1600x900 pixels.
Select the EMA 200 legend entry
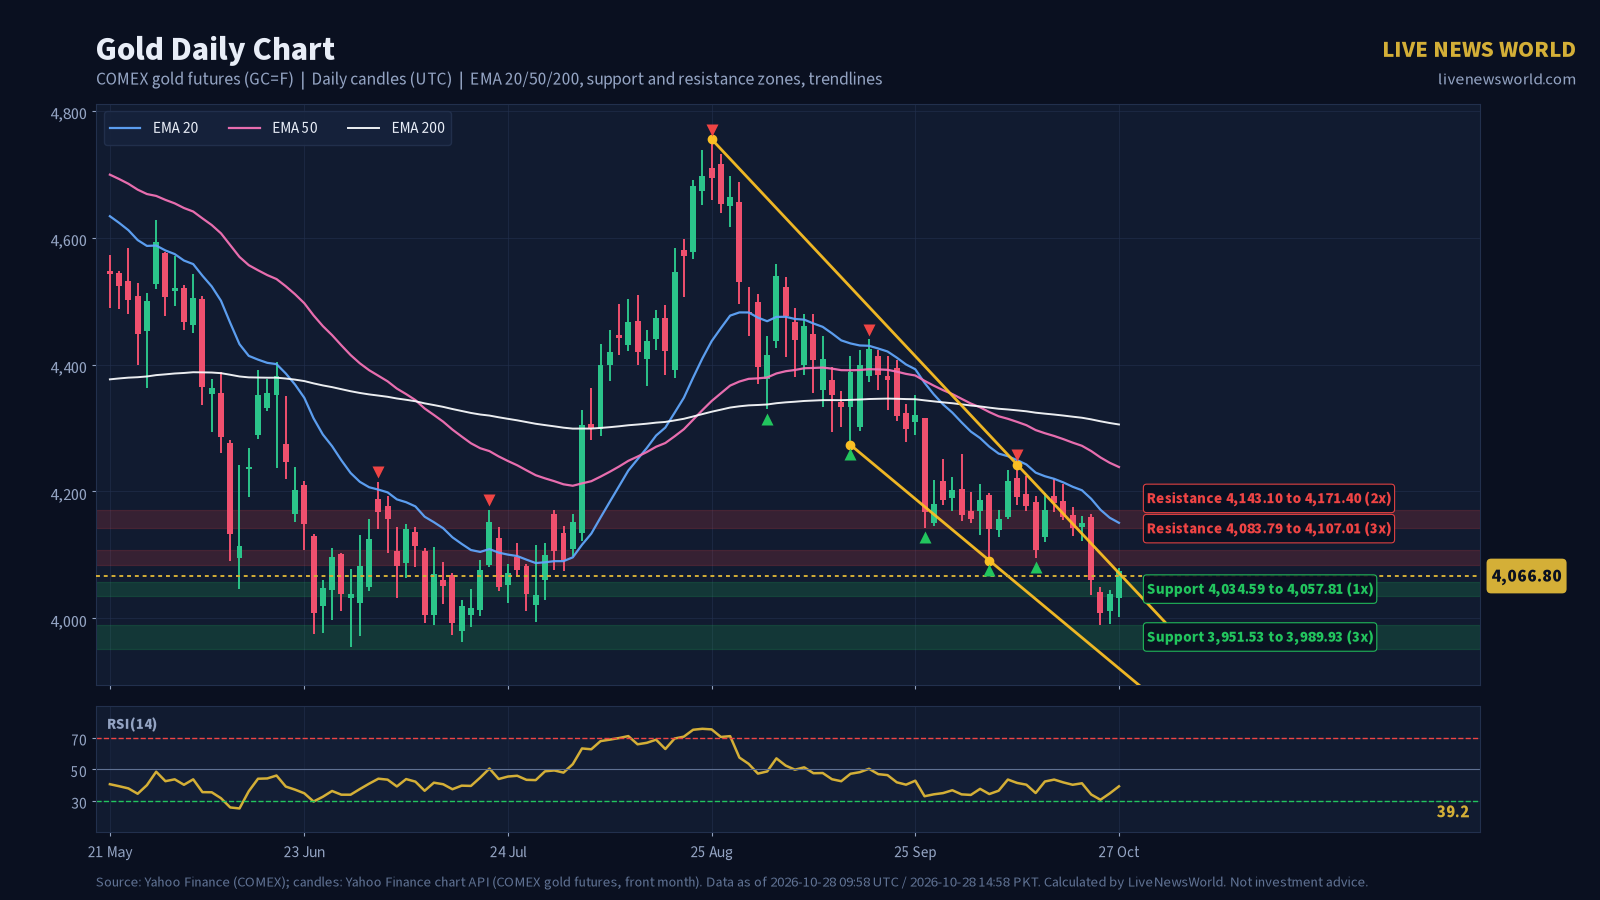click(x=396, y=128)
